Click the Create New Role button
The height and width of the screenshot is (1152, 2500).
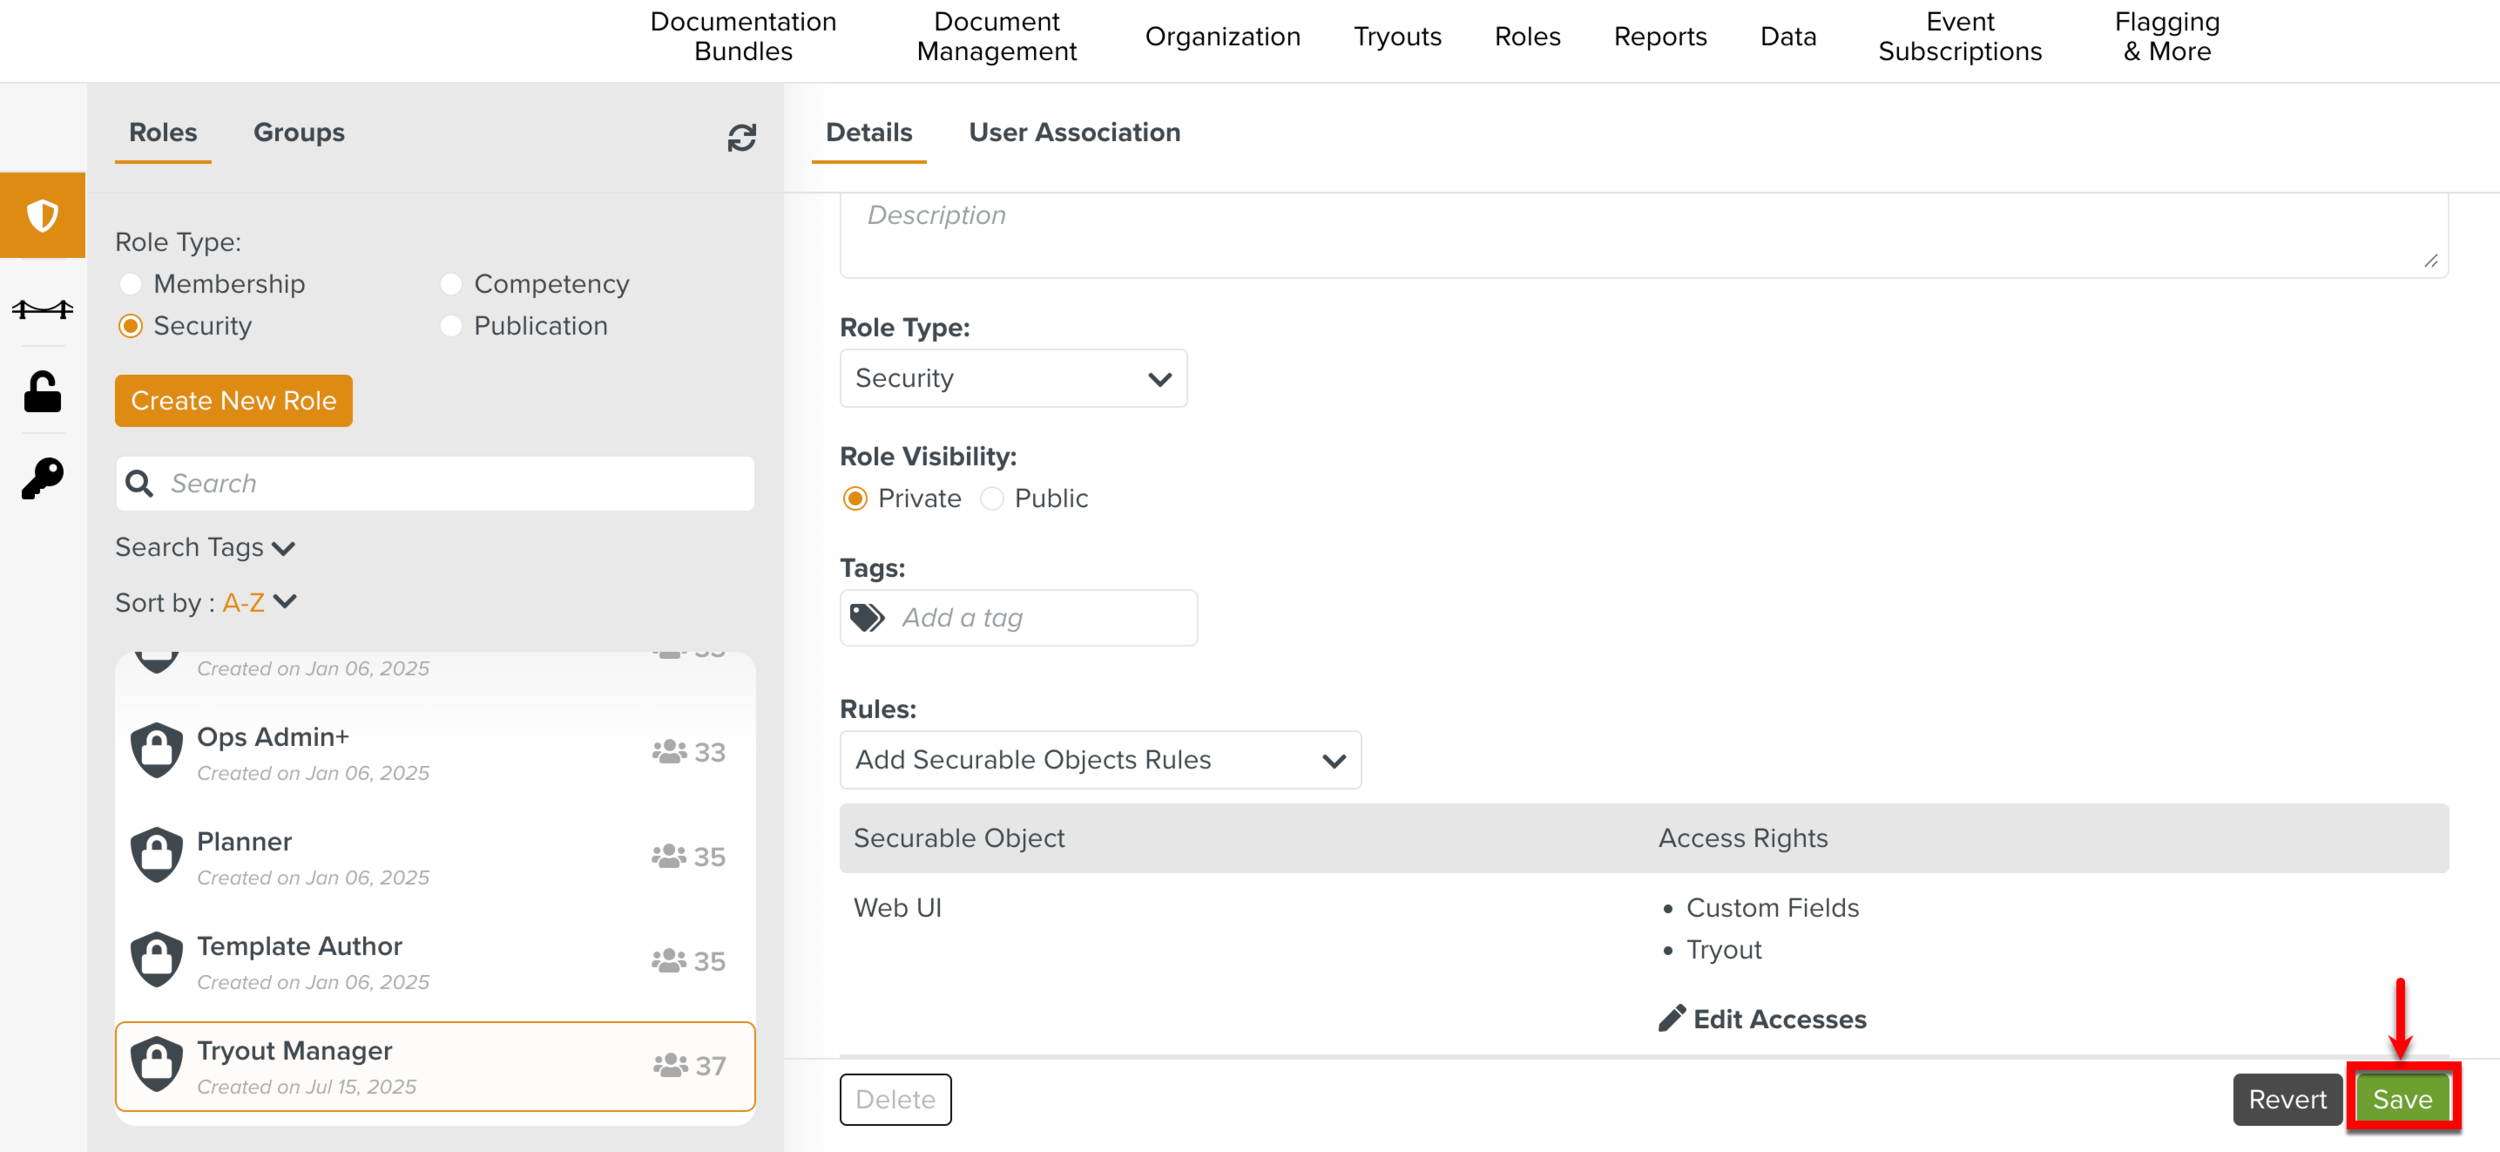[233, 401]
